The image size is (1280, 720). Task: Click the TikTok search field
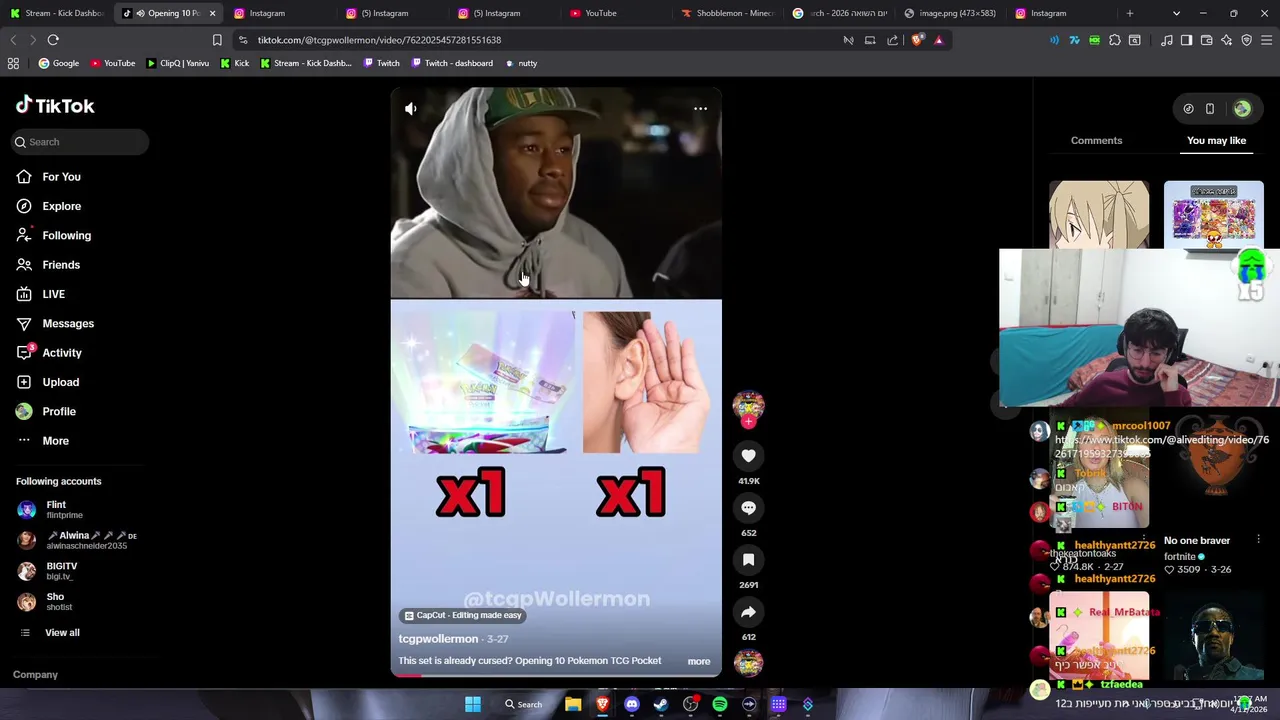[81, 142]
